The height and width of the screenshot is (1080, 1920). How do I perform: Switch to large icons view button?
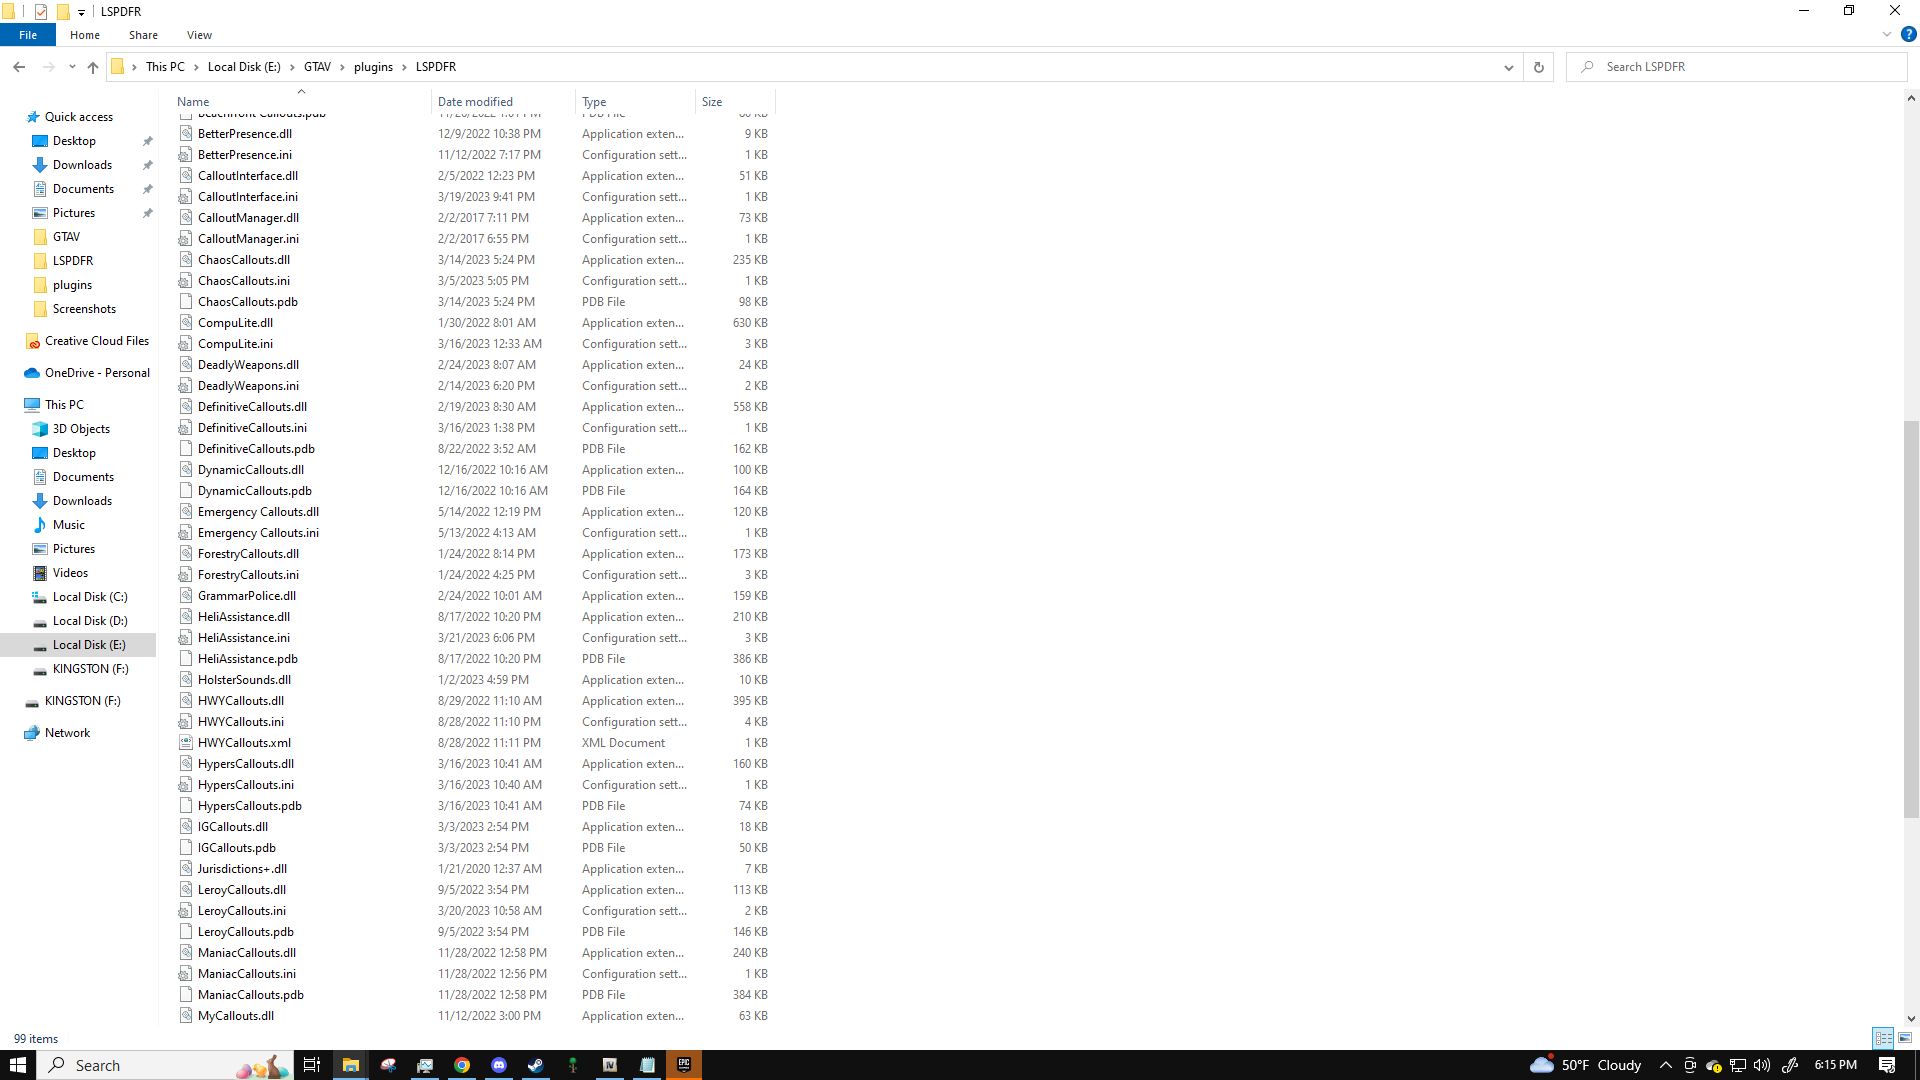[x=1905, y=1038]
